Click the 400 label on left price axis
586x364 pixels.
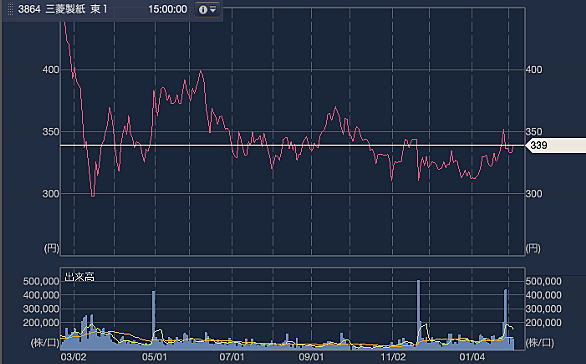[50, 70]
